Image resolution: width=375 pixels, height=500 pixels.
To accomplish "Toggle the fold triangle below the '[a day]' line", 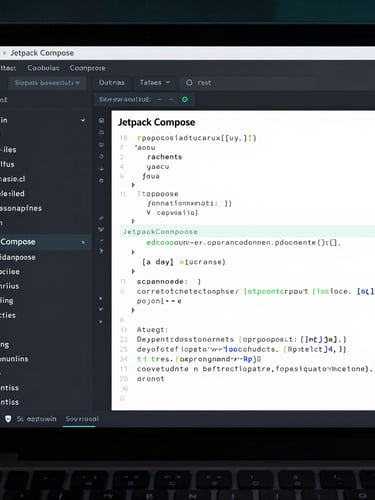I will pyautogui.click(x=133, y=271).
